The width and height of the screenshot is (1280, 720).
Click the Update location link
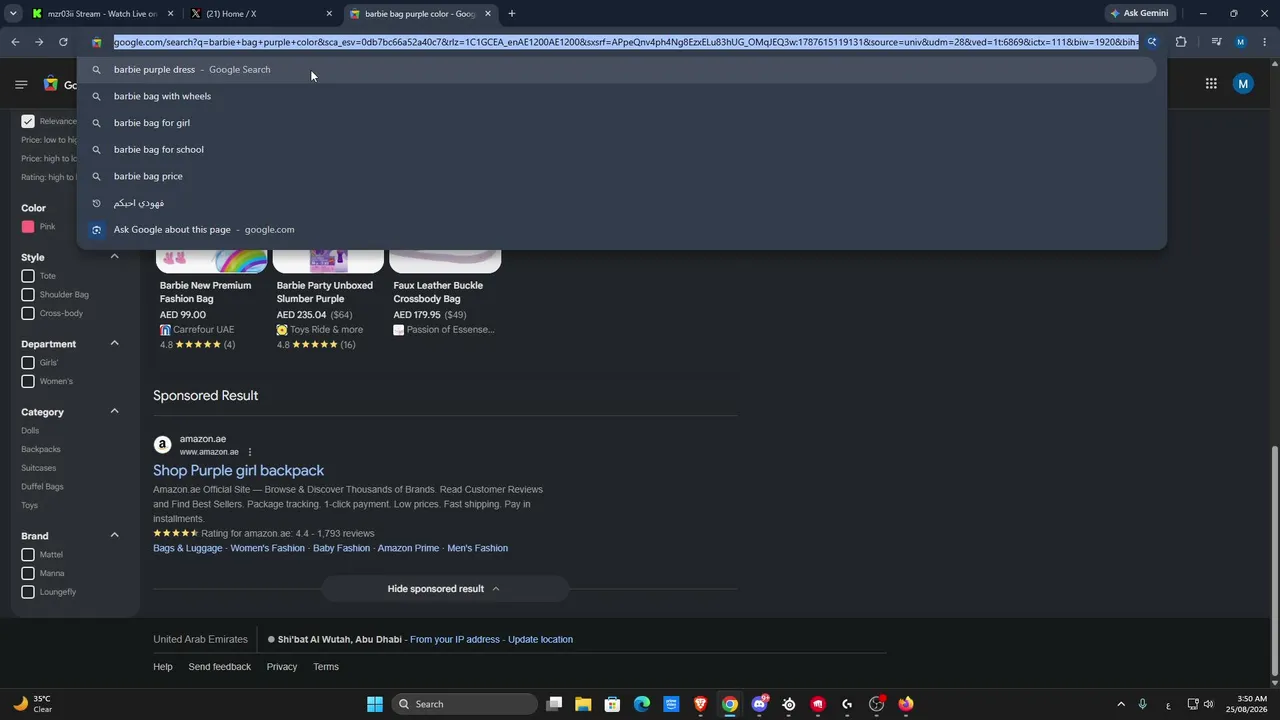coord(540,640)
